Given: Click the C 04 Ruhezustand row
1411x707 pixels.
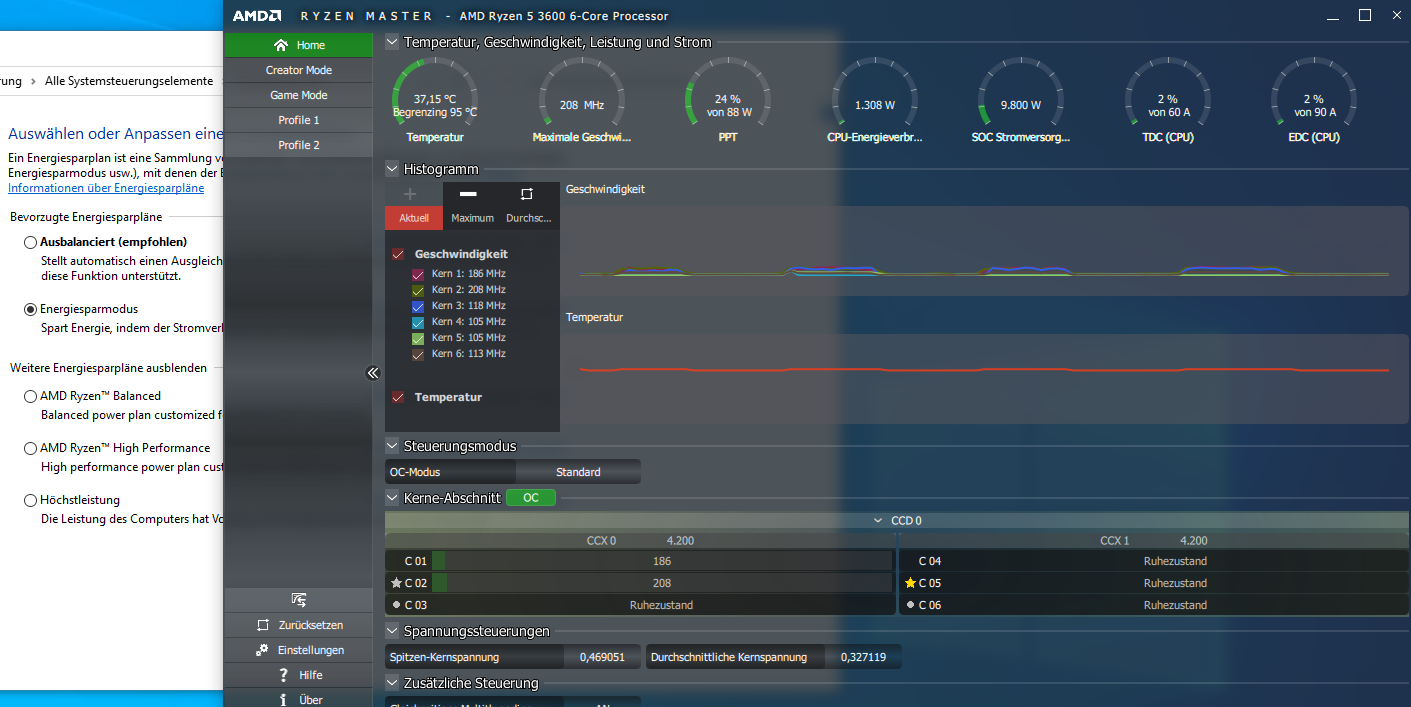Looking at the screenshot, I should pyautogui.click(x=1154, y=561).
